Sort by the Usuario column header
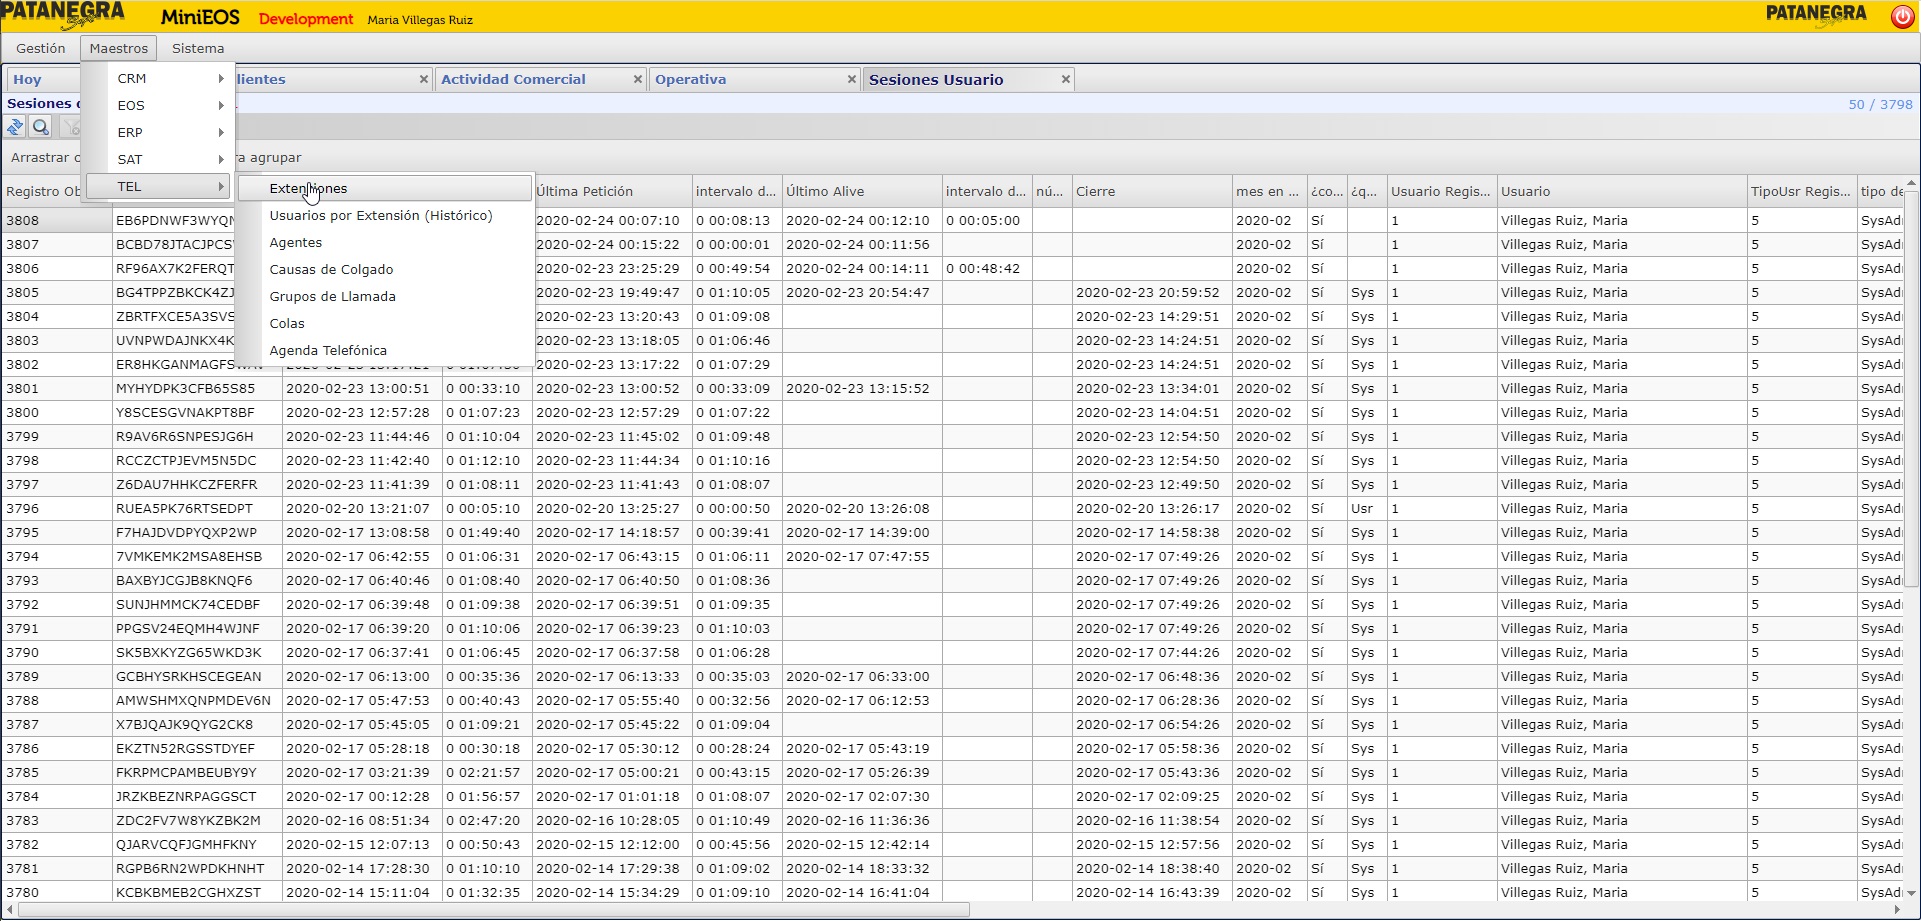This screenshot has height=921, width=1921. [x=1622, y=191]
